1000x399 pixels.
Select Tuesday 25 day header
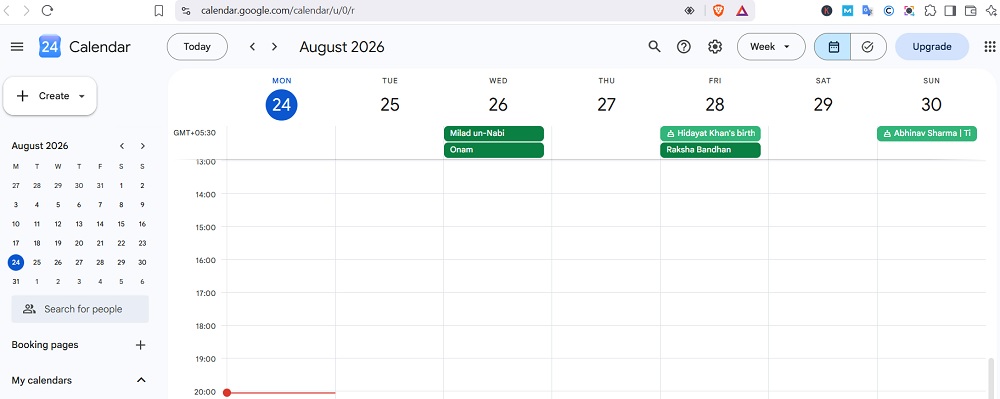[390, 104]
